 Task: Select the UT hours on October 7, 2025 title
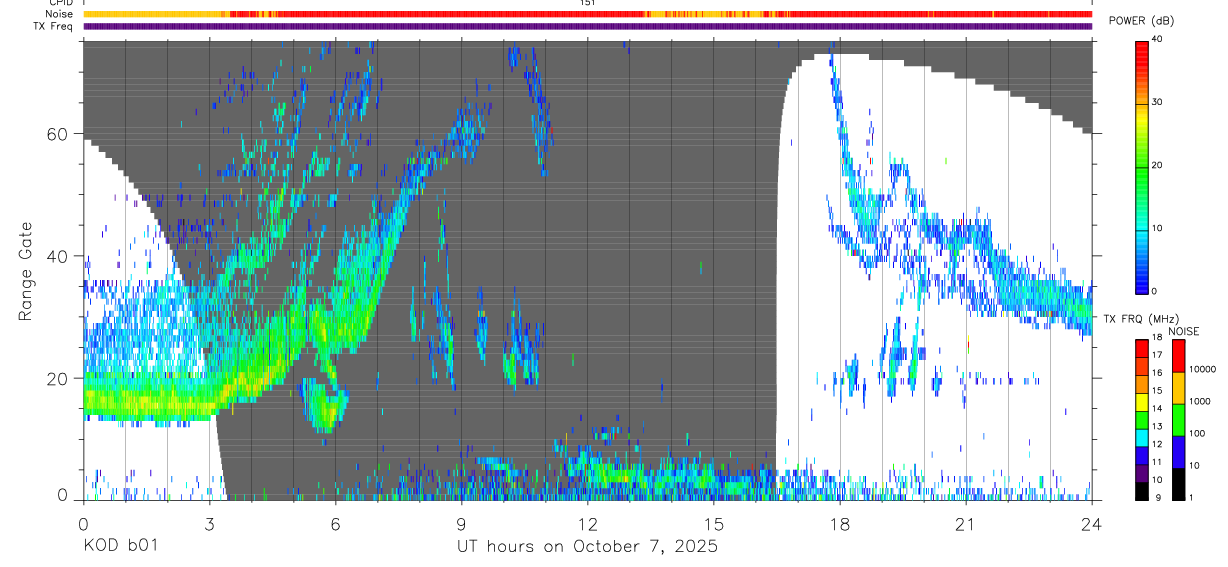point(587,547)
